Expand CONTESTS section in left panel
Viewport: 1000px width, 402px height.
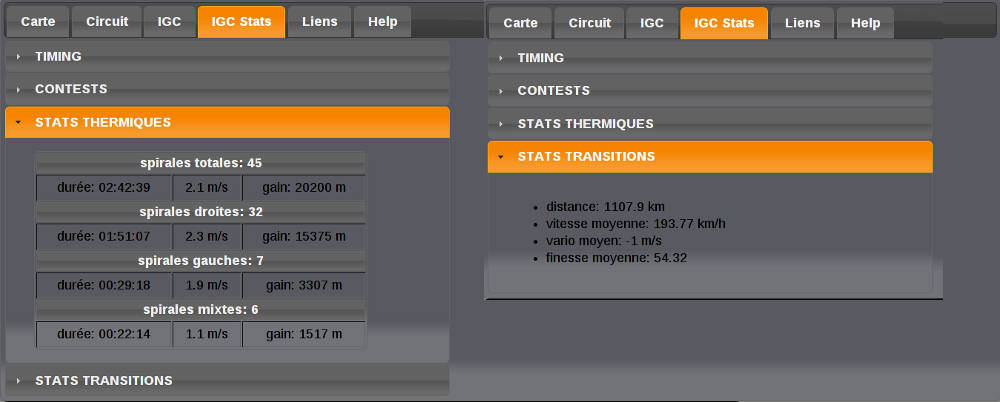point(71,89)
